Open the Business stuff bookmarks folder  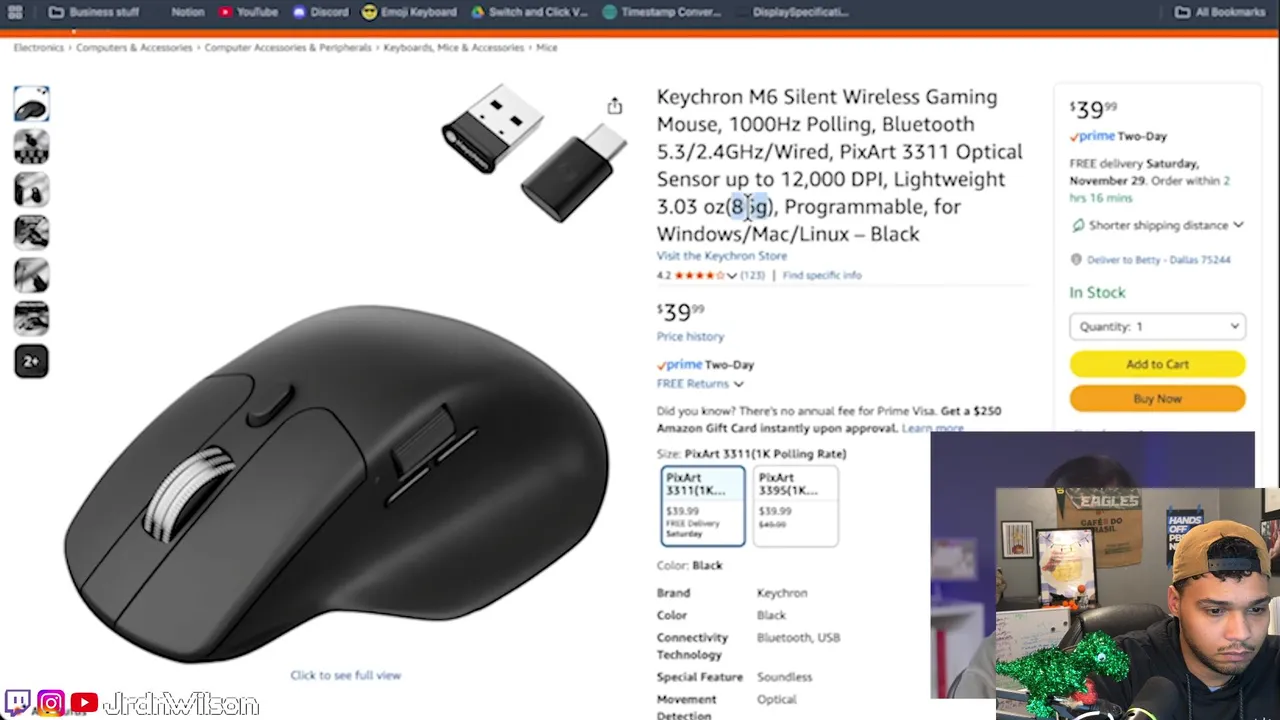pyautogui.click(x=94, y=12)
